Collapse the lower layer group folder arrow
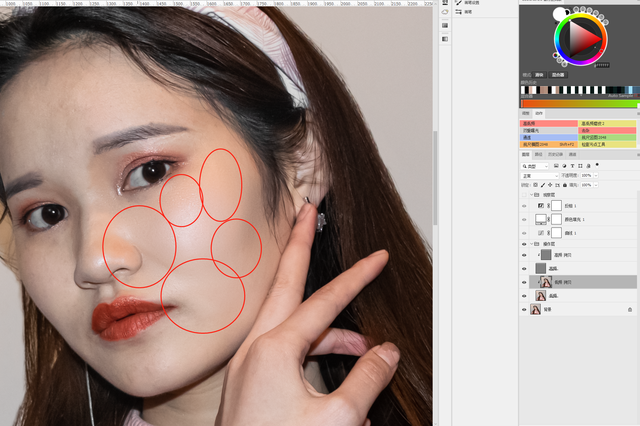This screenshot has width=640, height=426. pyautogui.click(x=533, y=243)
